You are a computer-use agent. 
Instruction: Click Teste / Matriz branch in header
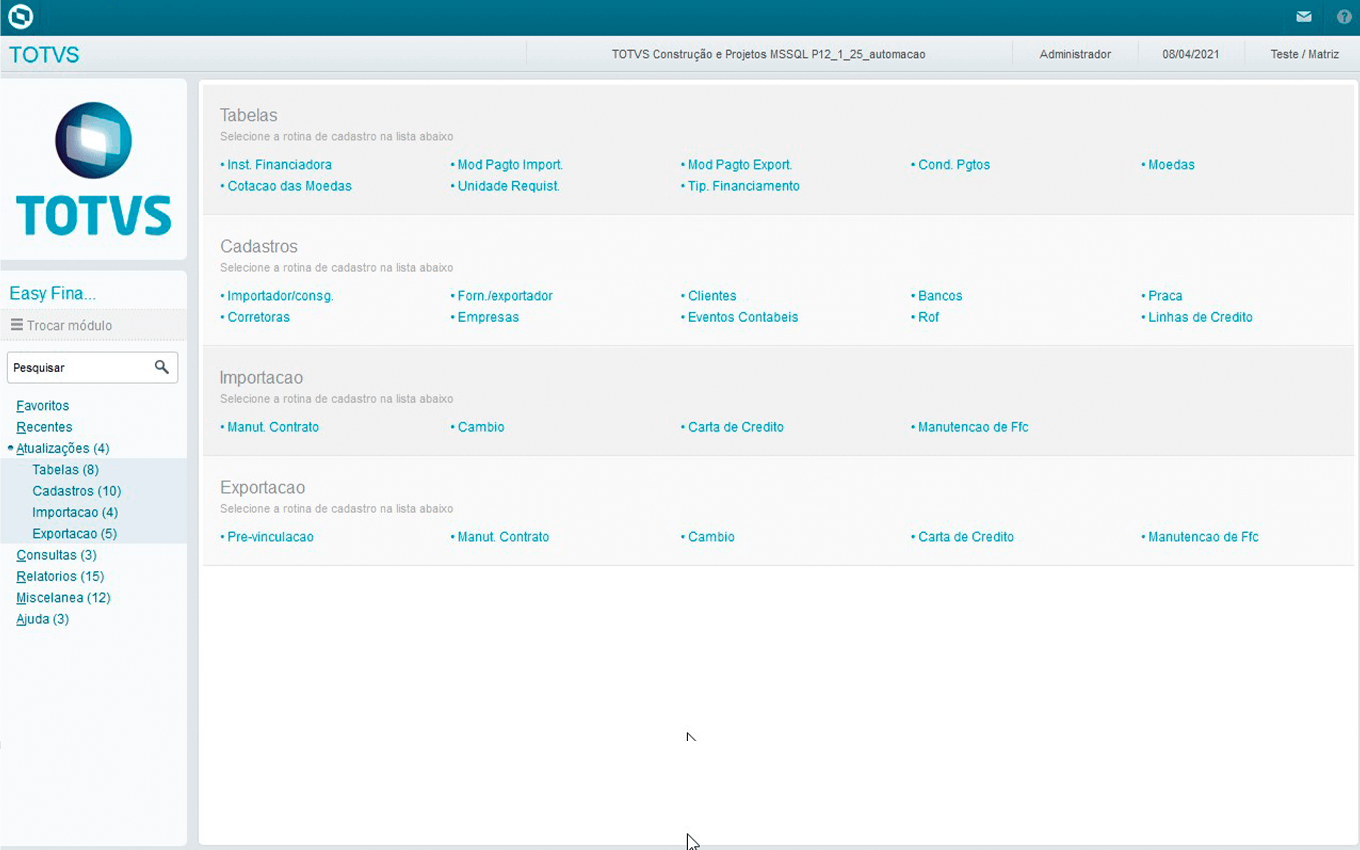(x=1304, y=54)
